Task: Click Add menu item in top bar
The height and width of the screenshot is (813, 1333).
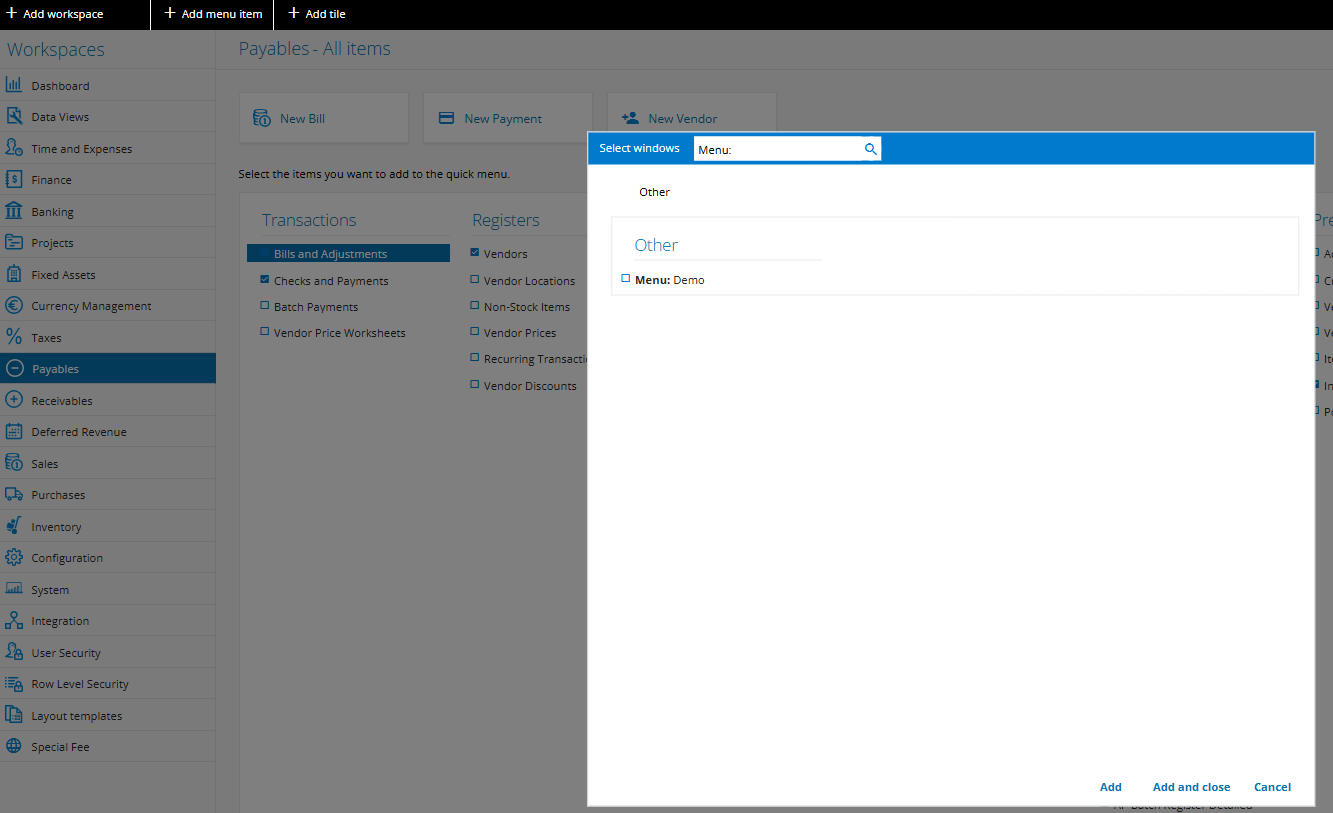Action: pos(212,14)
